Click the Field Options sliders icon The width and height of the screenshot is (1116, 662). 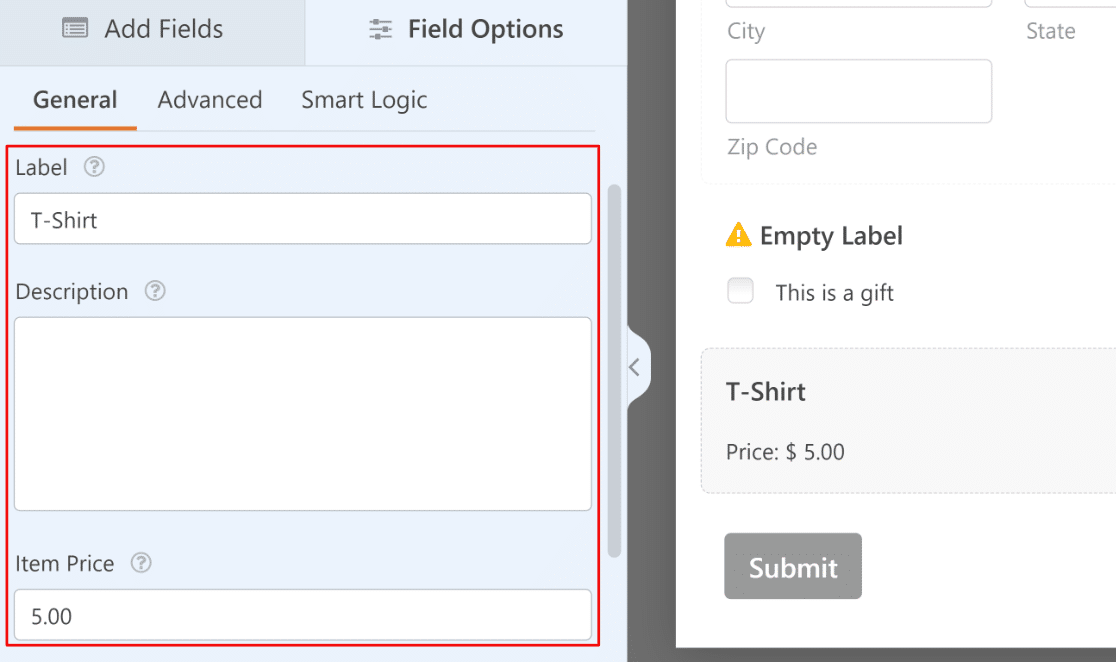click(x=380, y=29)
